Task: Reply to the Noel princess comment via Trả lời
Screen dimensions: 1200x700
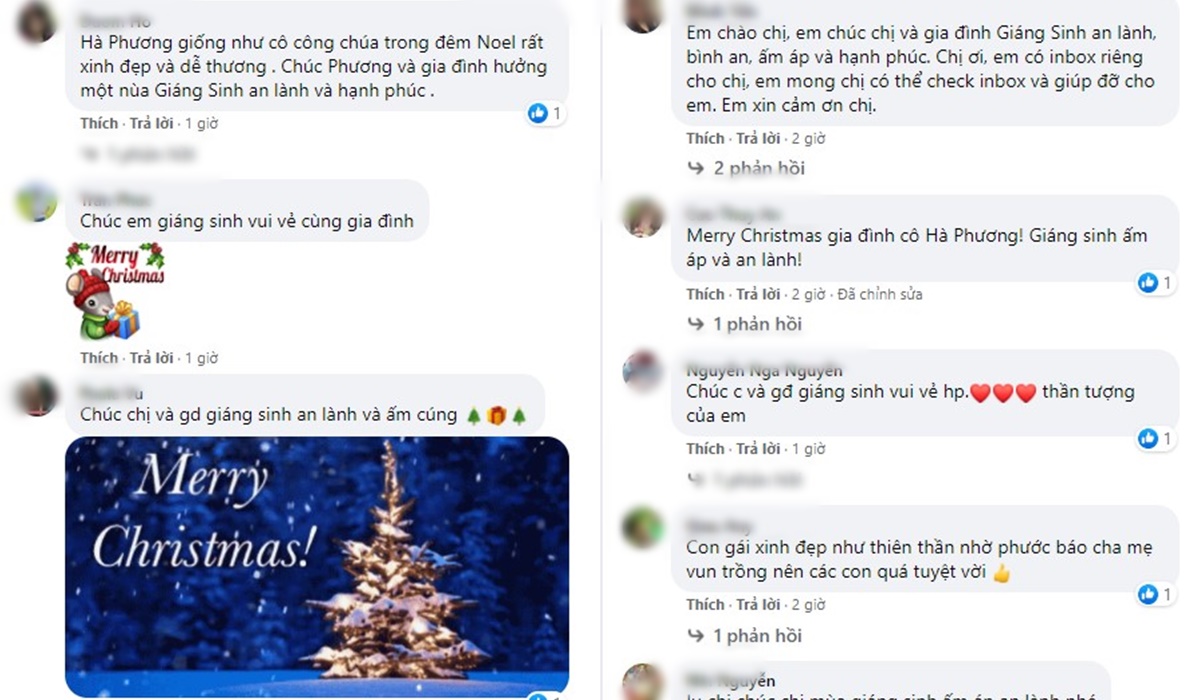Action: 151,123
